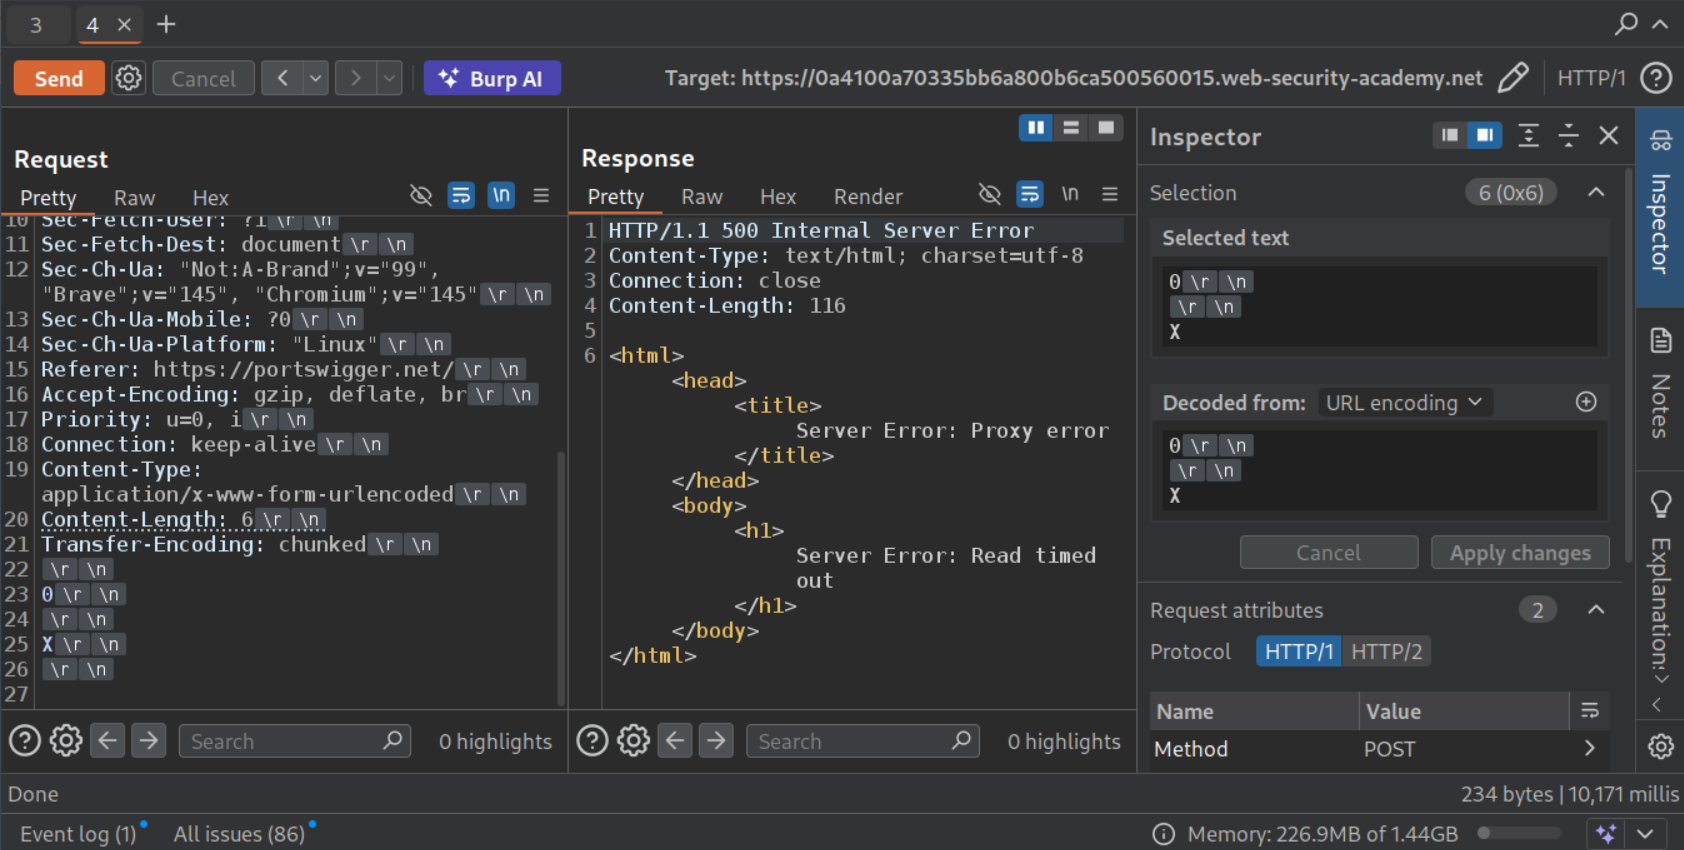The width and height of the screenshot is (1684, 850).
Task: Open the Burp AI assistant
Action: click(492, 79)
